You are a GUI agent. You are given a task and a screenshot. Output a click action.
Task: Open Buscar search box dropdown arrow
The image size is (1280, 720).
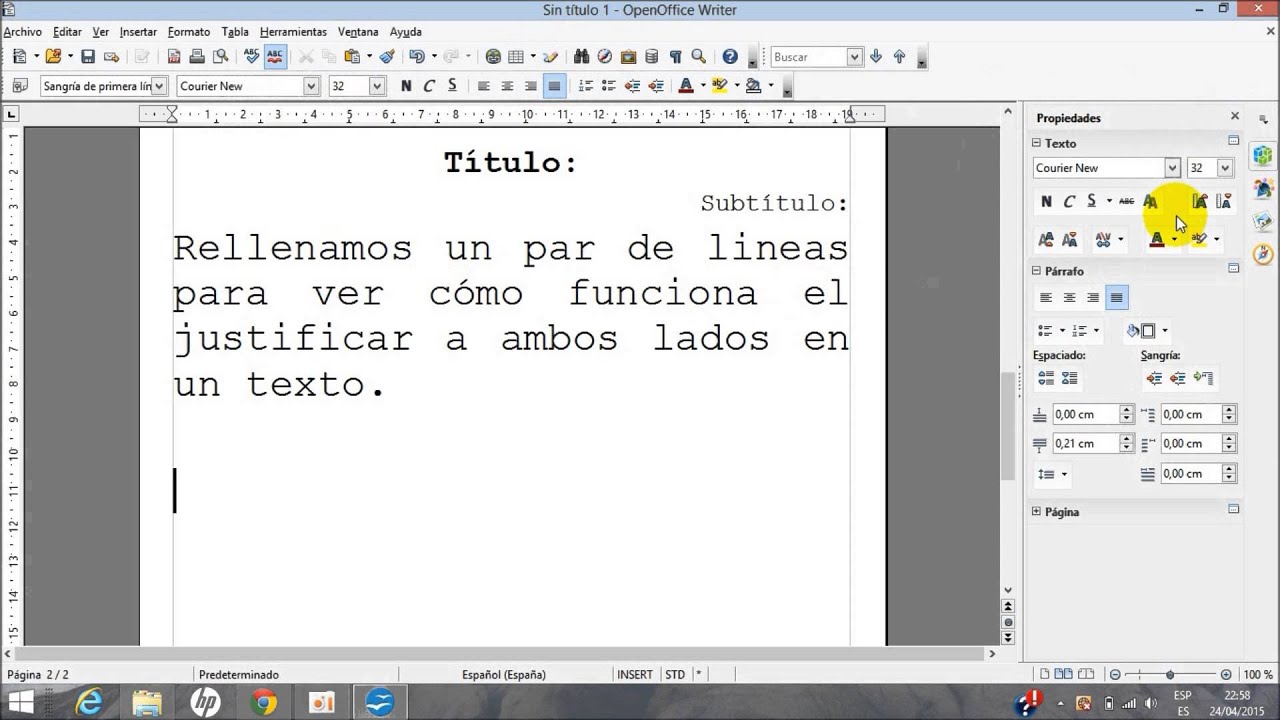coord(855,57)
